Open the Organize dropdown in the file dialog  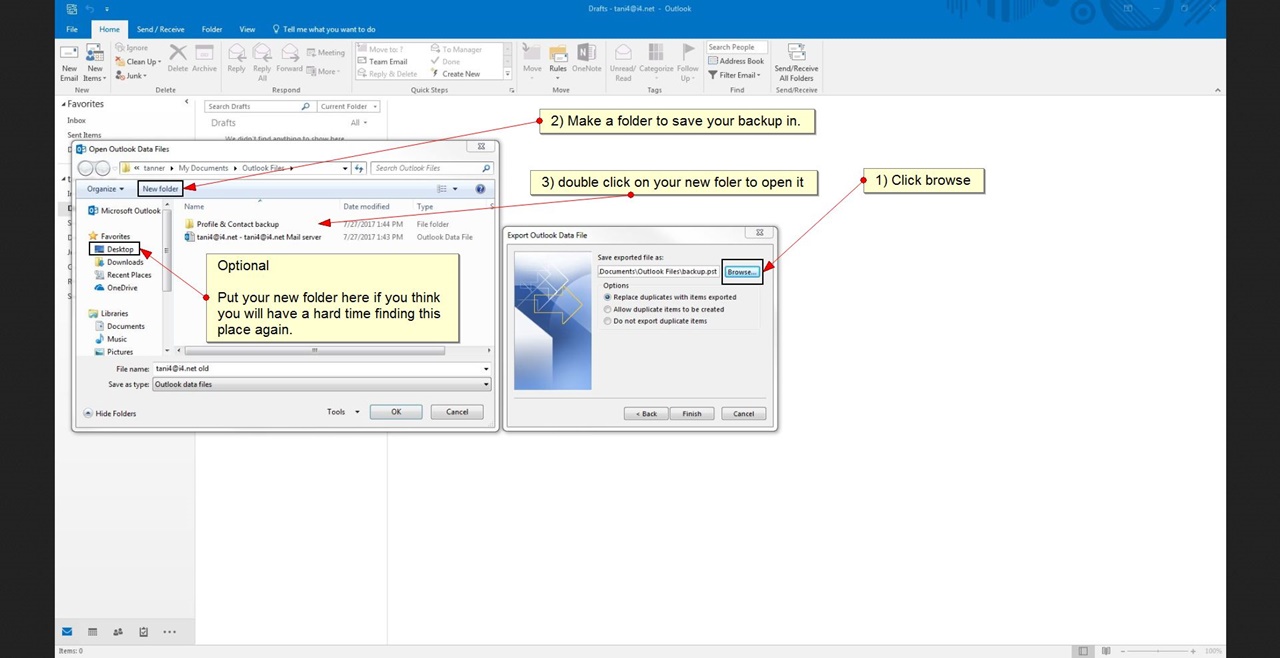click(105, 189)
